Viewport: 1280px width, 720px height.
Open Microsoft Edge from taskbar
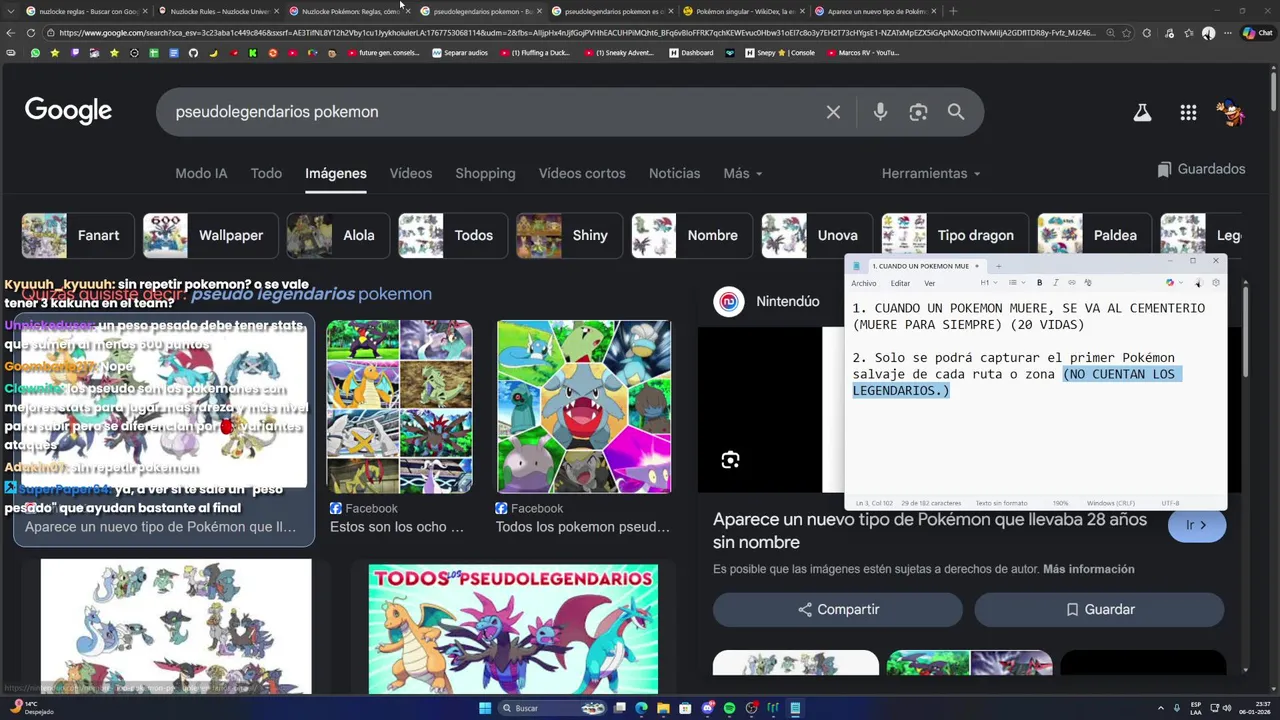tap(641, 708)
